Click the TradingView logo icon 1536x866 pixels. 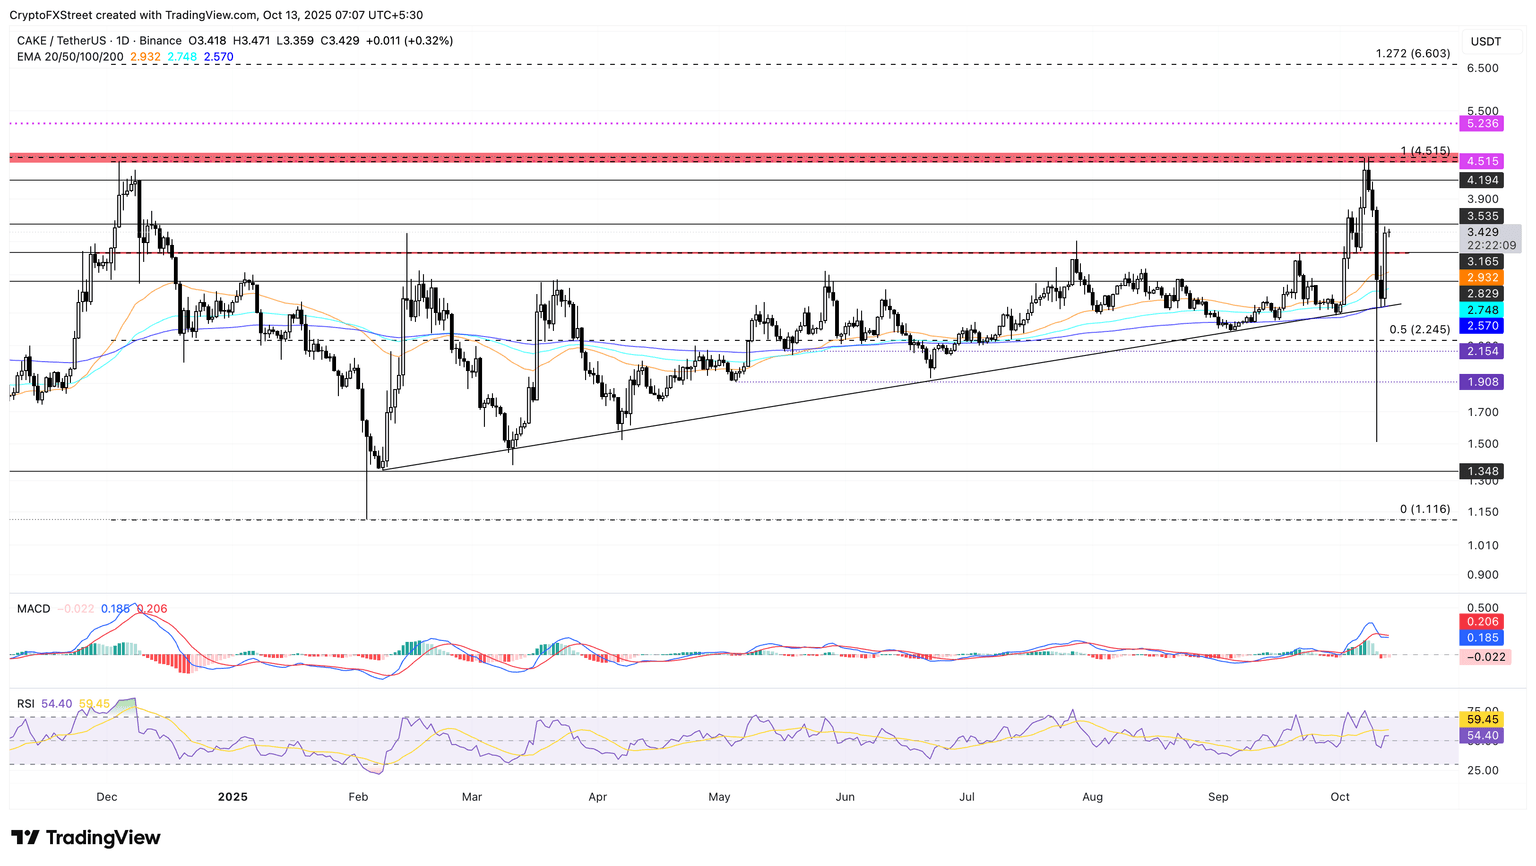pyautogui.click(x=25, y=838)
